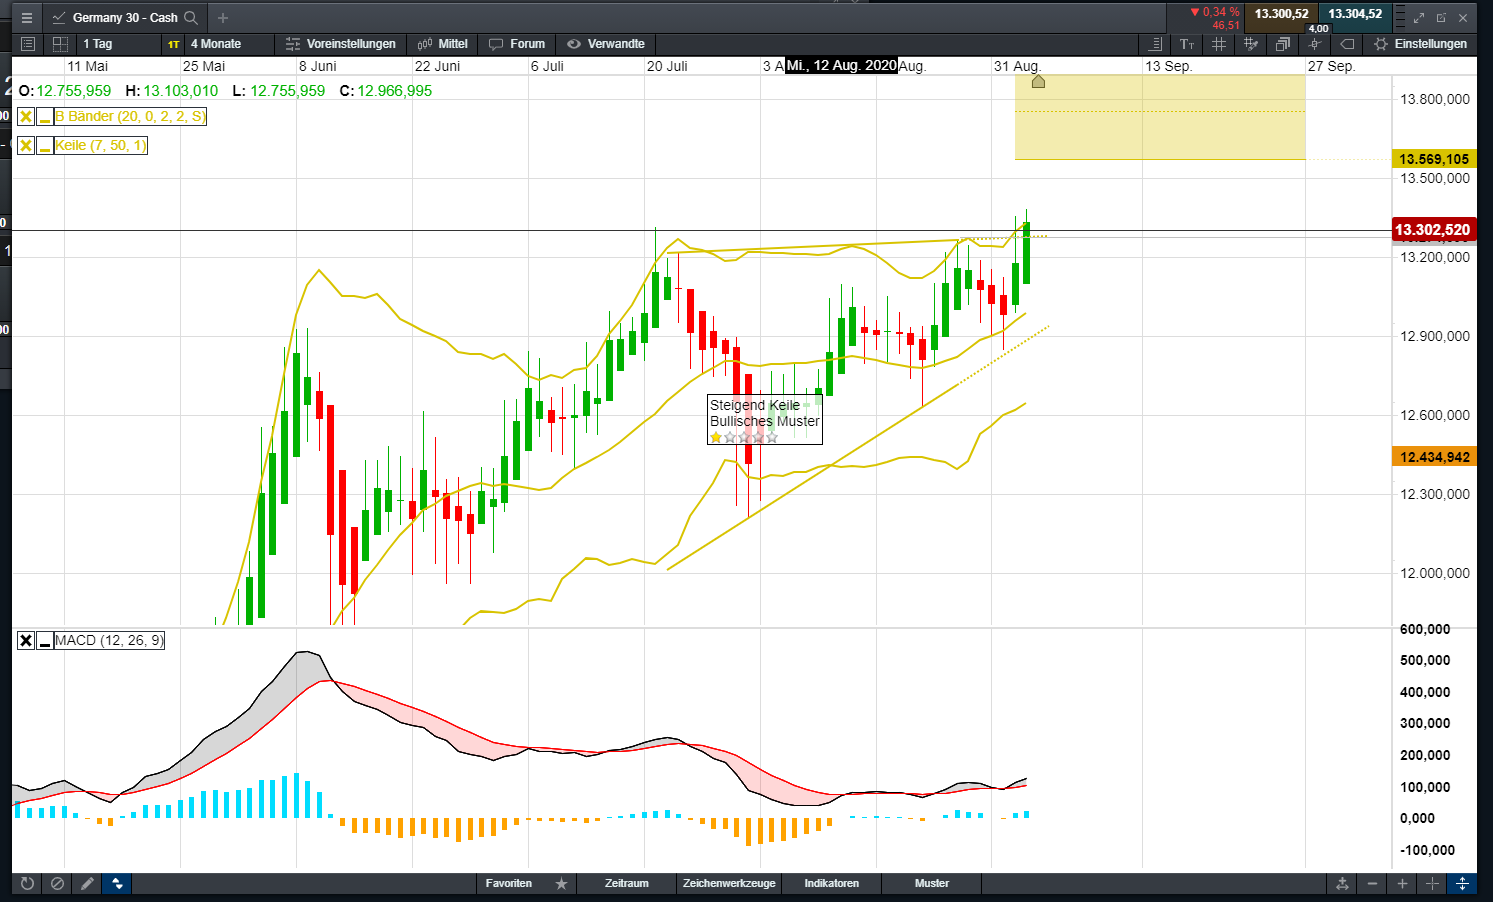Remove the Keile indicator
Viewport: 1493px width, 902px height.
click(x=26, y=145)
